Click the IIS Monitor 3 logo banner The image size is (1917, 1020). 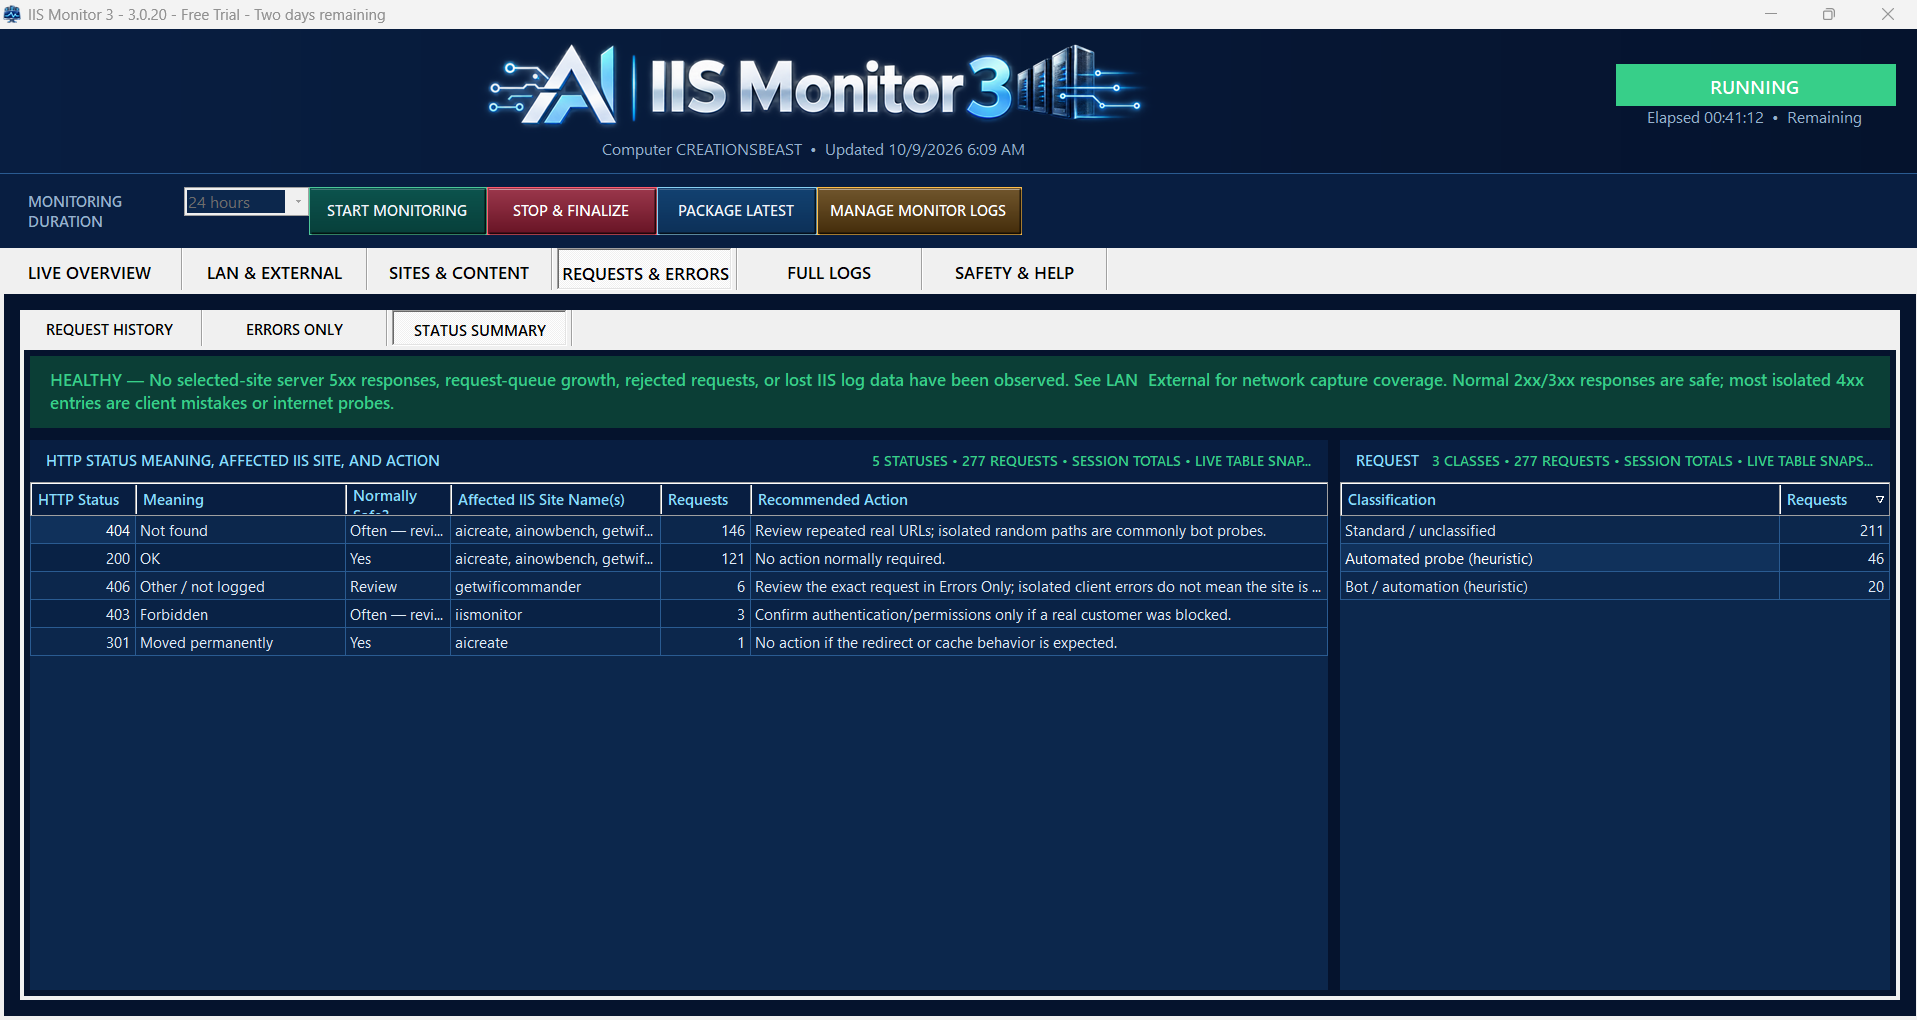[x=815, y=86]
